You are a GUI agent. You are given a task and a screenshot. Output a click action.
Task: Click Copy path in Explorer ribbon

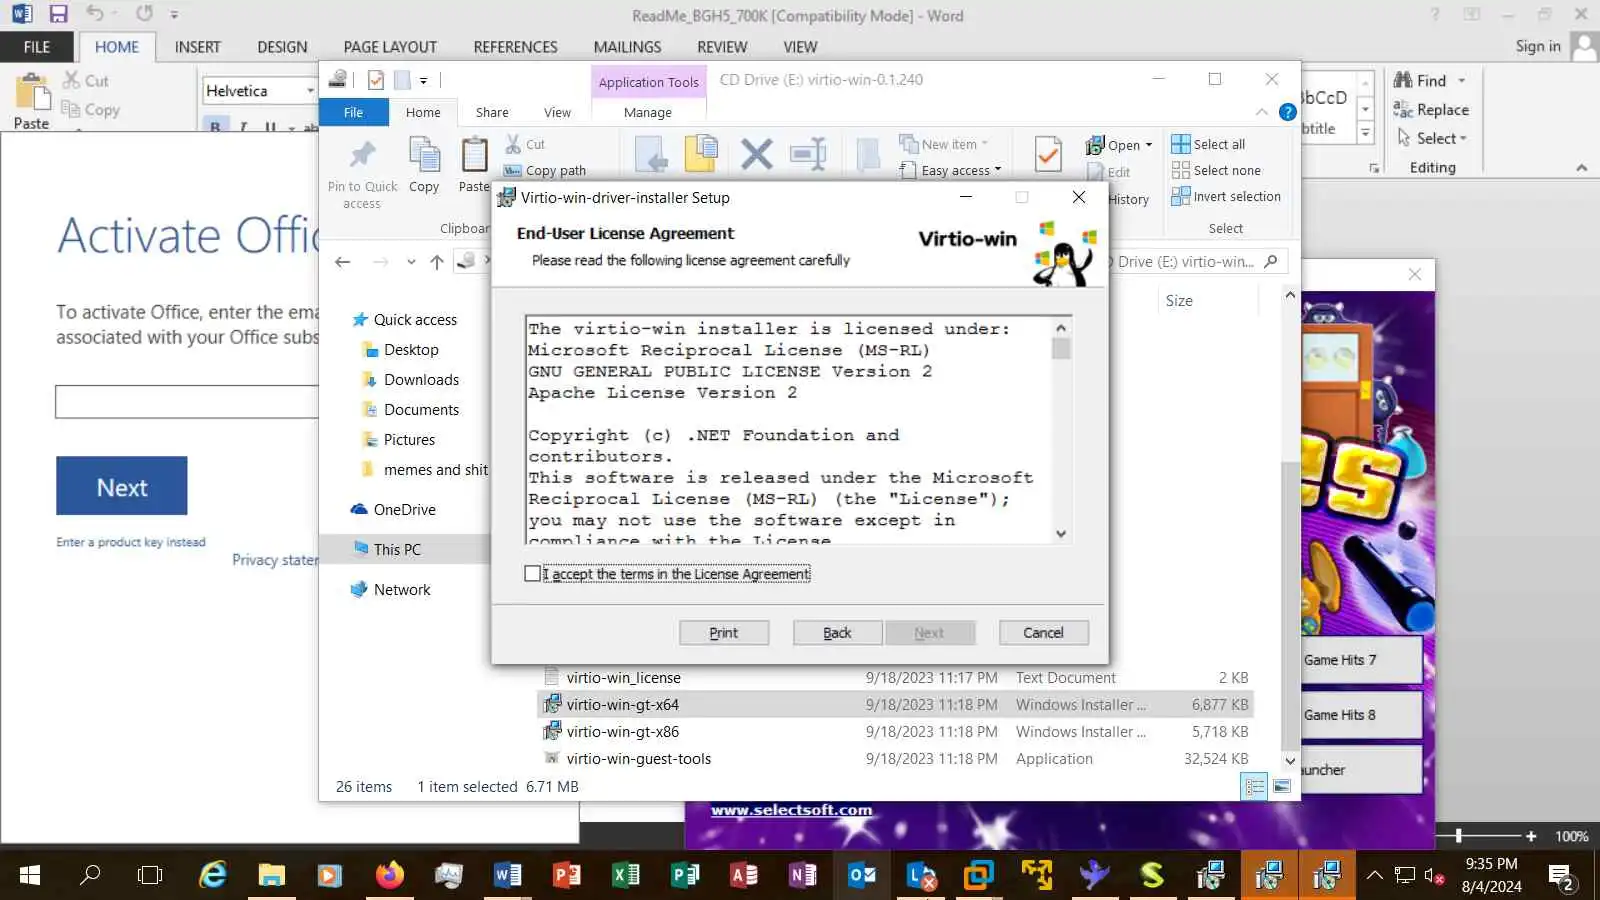coord(545,170)
